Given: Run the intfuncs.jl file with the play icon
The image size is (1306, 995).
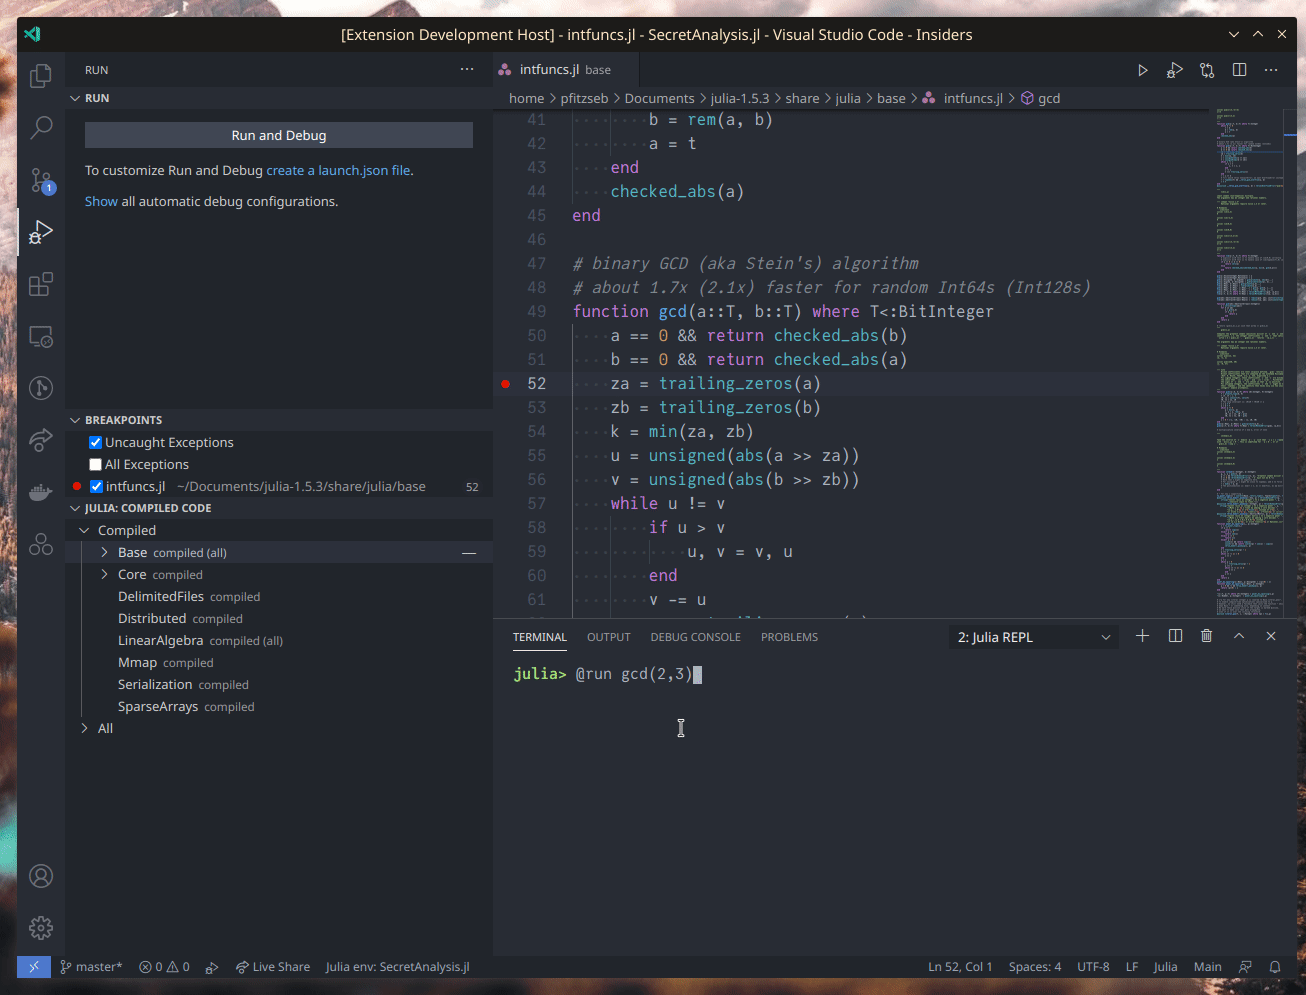Looking at the screenshot, I should tap(1142, 70).
